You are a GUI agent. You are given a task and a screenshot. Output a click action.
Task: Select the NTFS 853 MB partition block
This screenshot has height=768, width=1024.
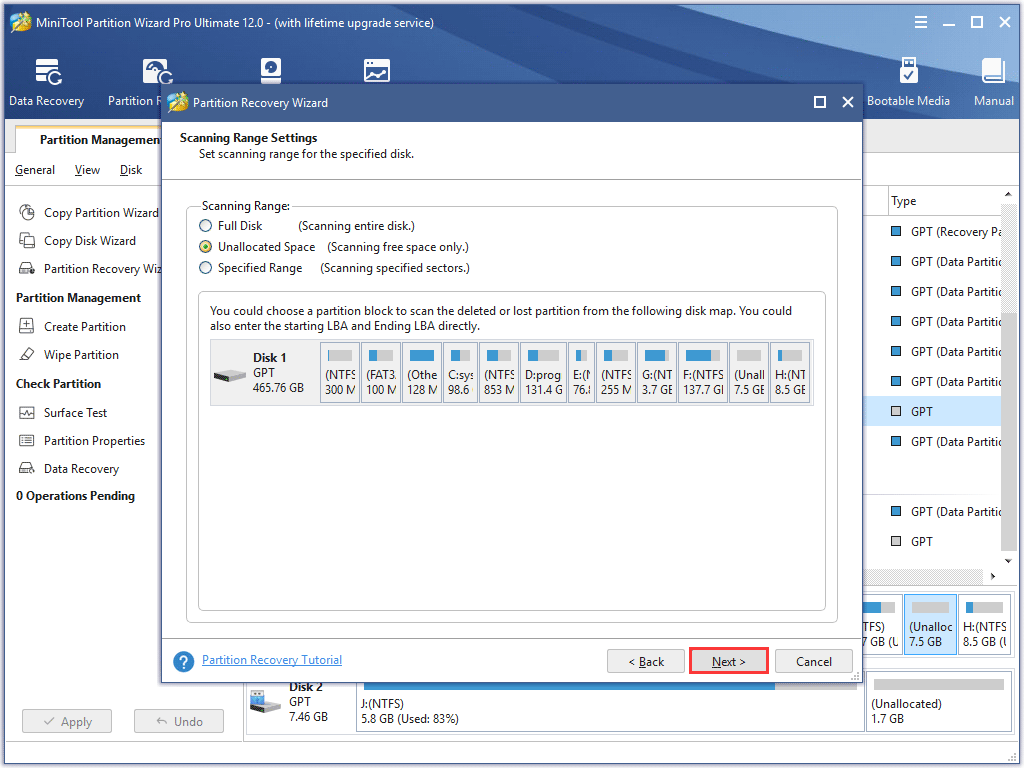[499, 373]
